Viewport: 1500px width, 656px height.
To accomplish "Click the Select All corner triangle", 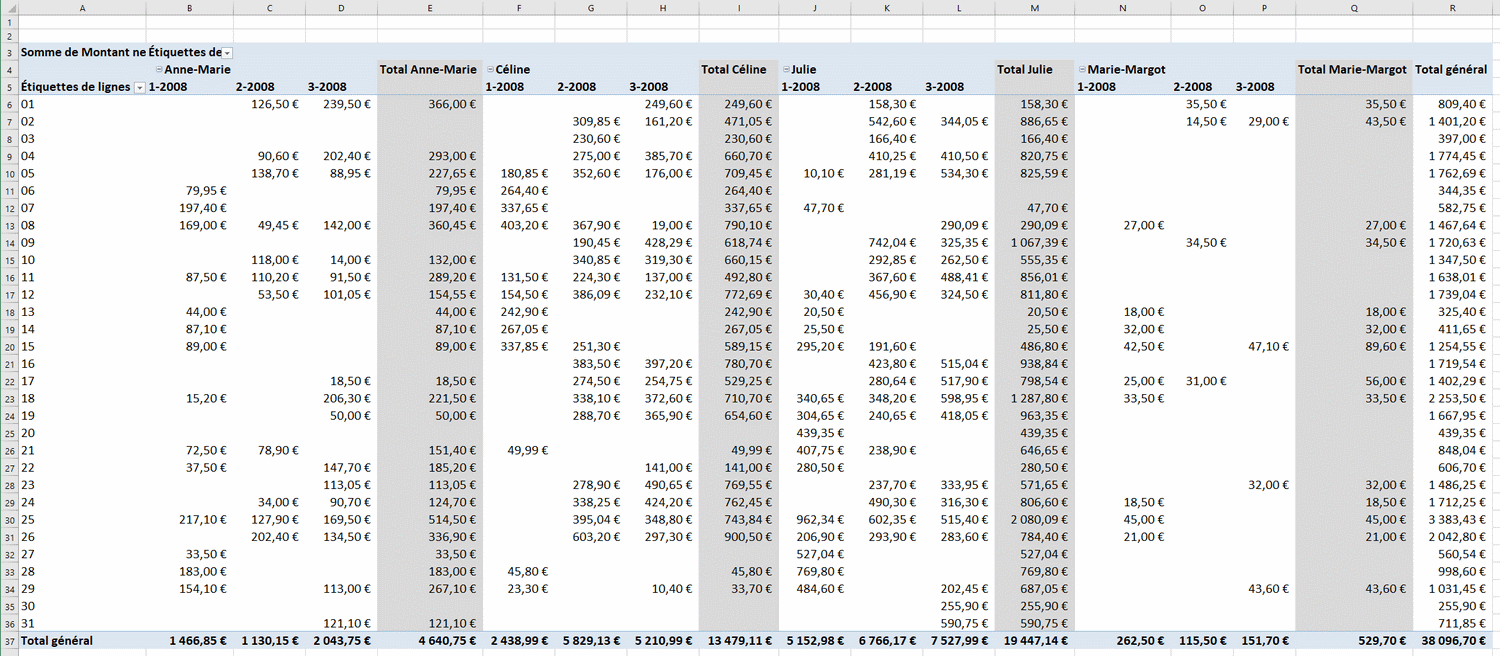I will point(8,8).
